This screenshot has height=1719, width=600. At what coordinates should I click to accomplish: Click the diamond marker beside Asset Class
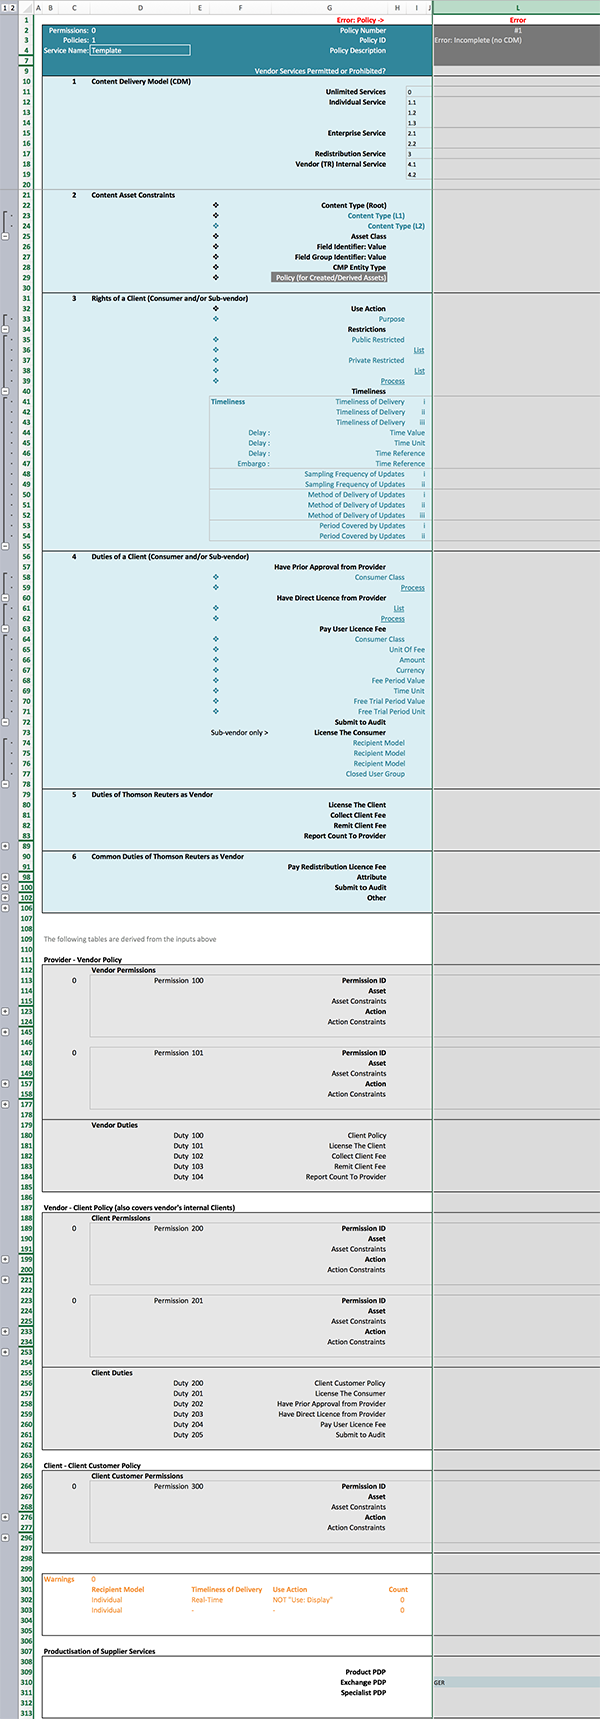(215, 236)
